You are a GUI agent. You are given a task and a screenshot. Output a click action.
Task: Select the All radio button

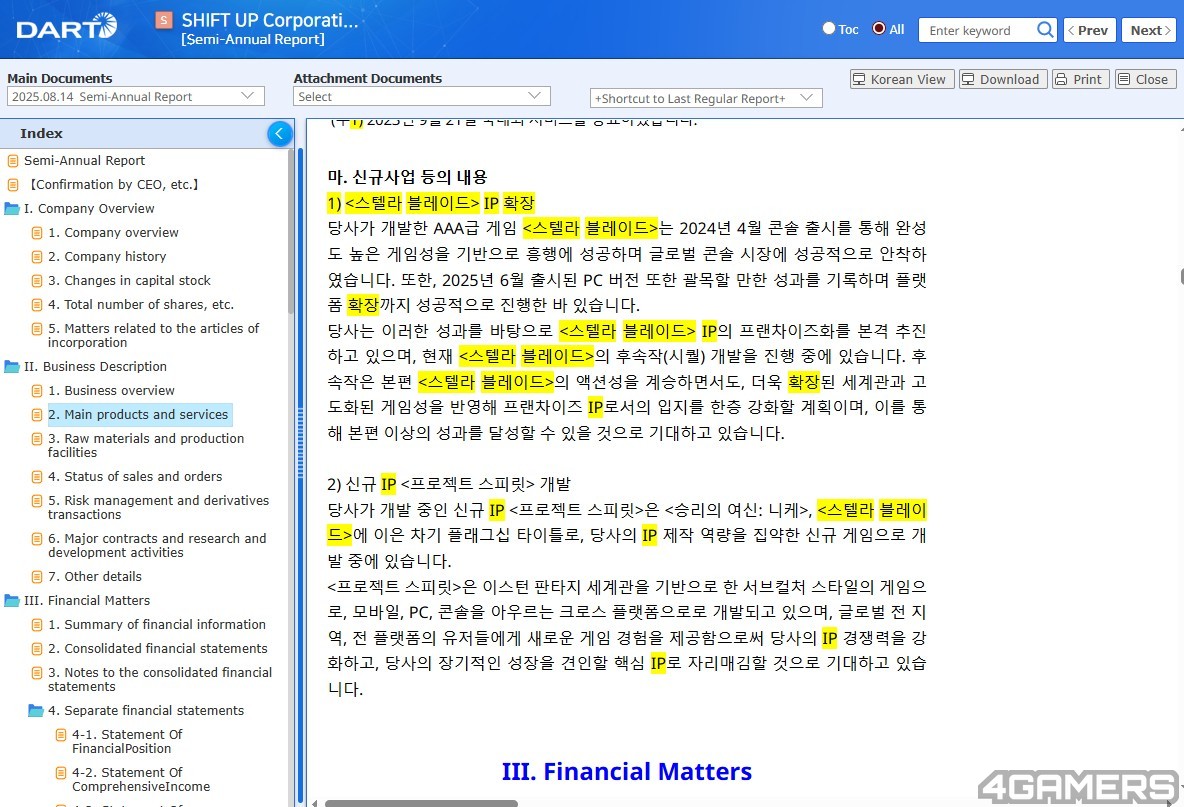pyautogui.click(x=879, y=29)
